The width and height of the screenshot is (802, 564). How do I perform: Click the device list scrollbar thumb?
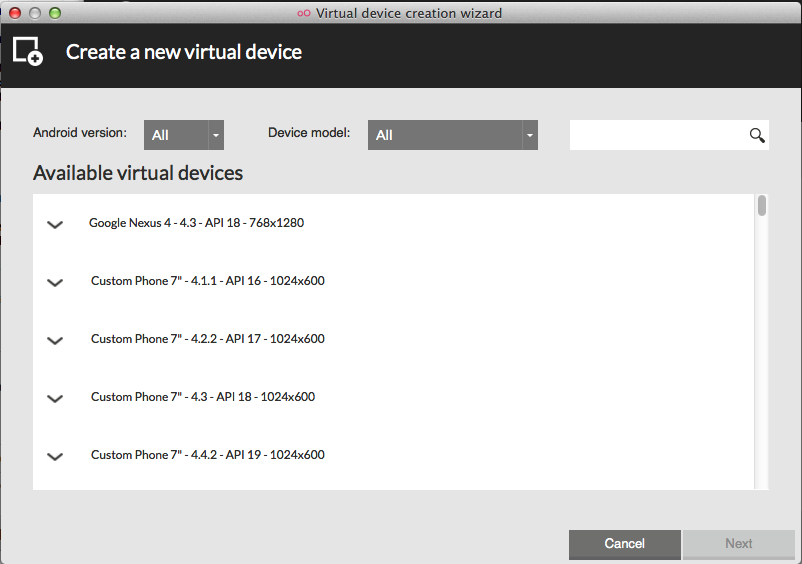(762, 206)
